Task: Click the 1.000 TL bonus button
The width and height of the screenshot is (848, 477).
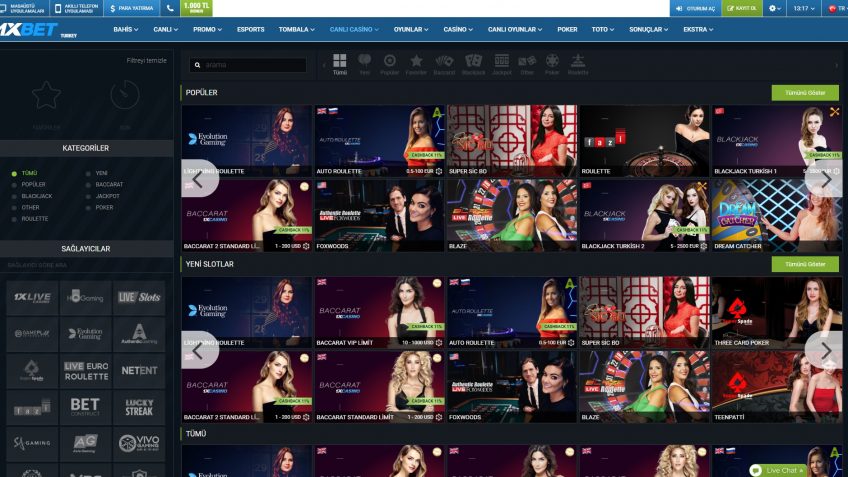Action: click(x=196, y=8)
